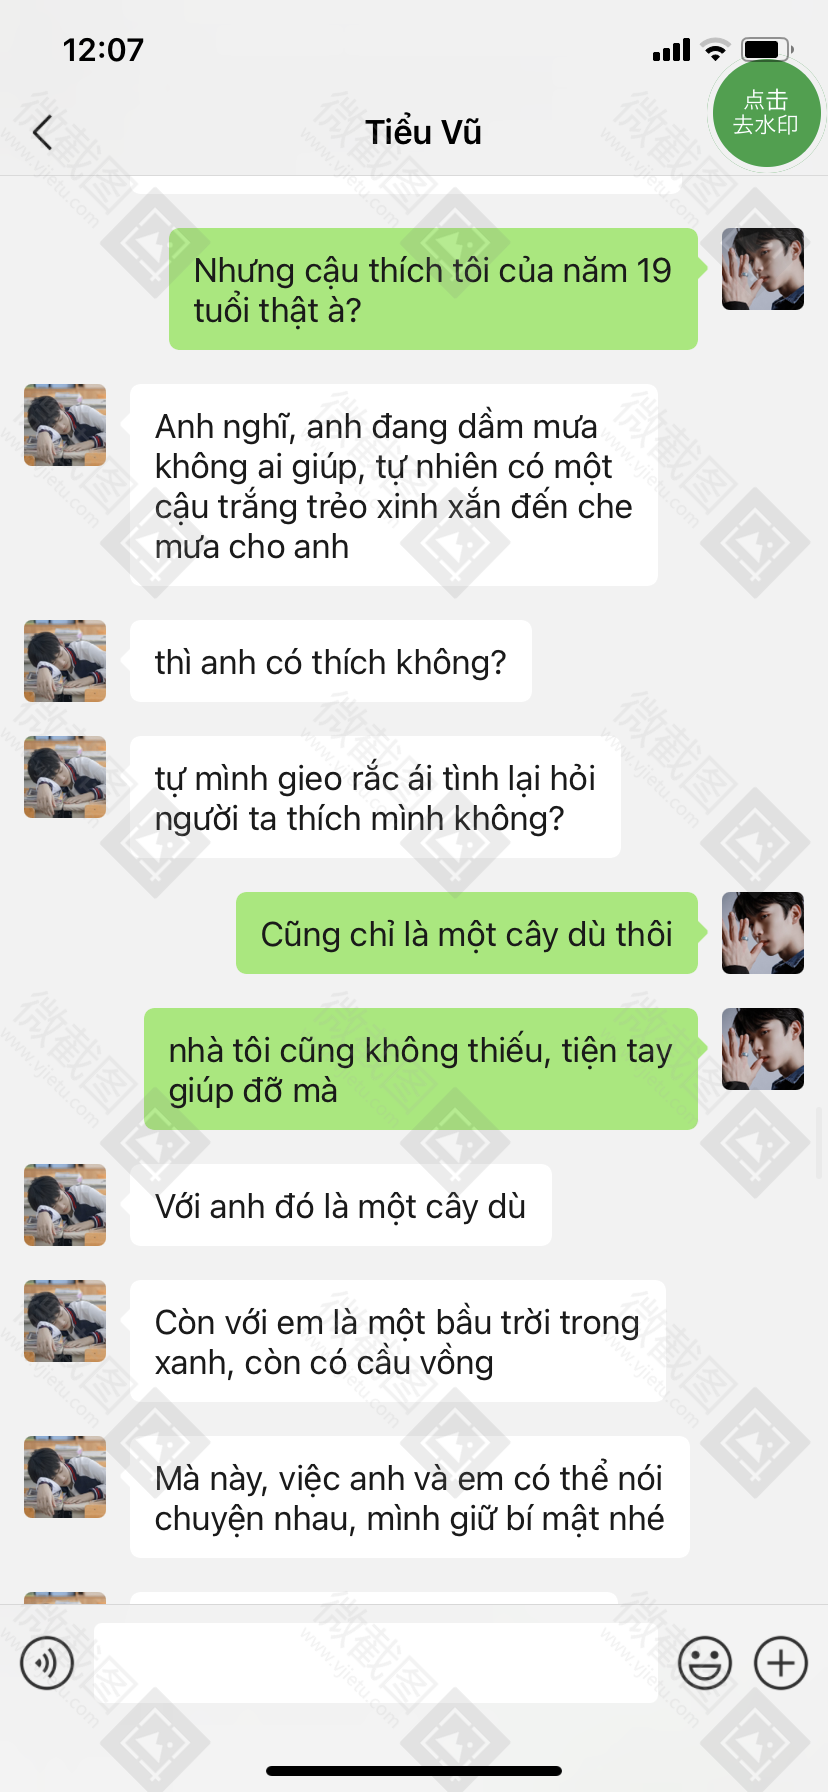Image resolution: width=828 pixels, height=1792 pixels.
Task: Open the plus attachments menu
Action: tap(781, 1663)
